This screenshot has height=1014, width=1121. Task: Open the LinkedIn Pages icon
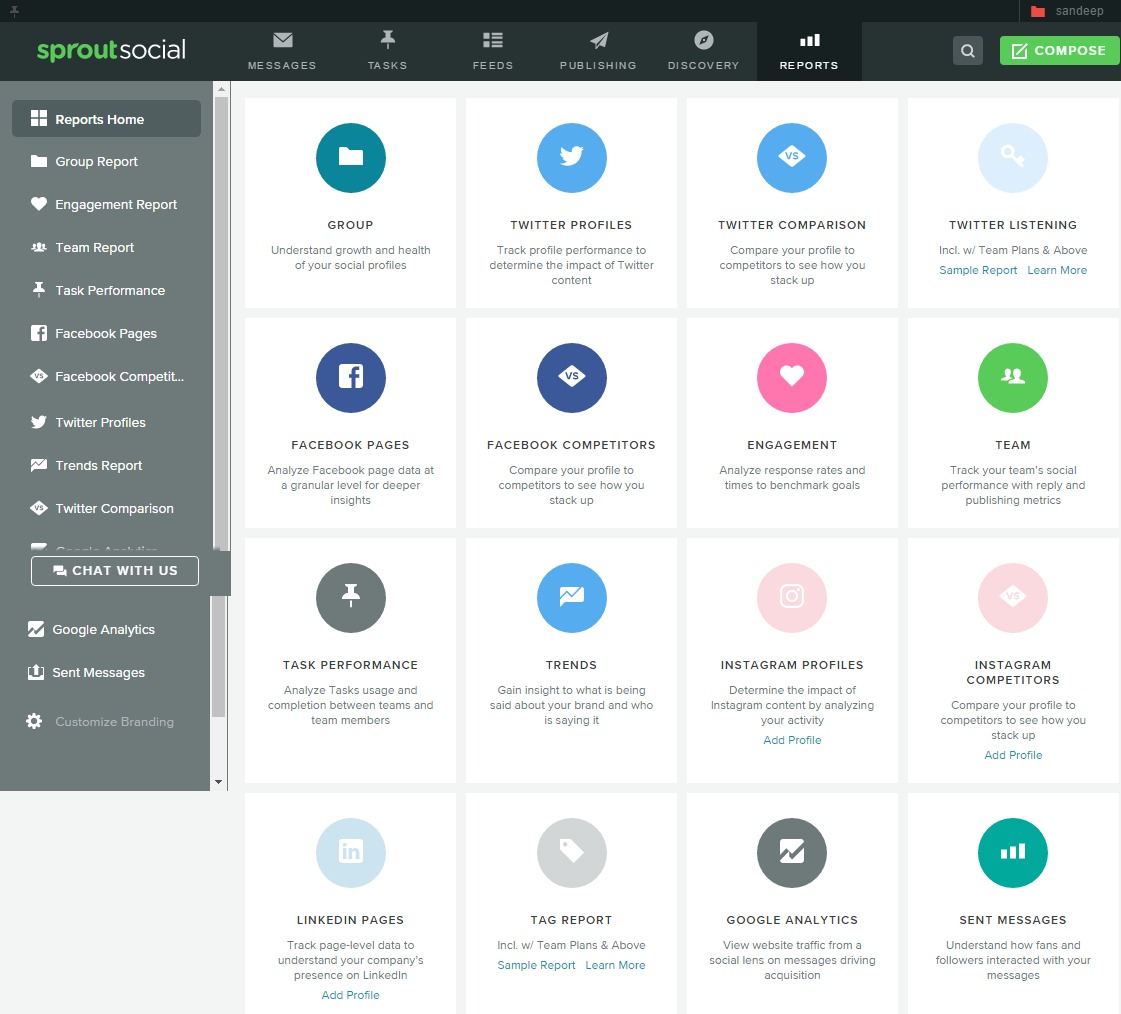[350, 852]
